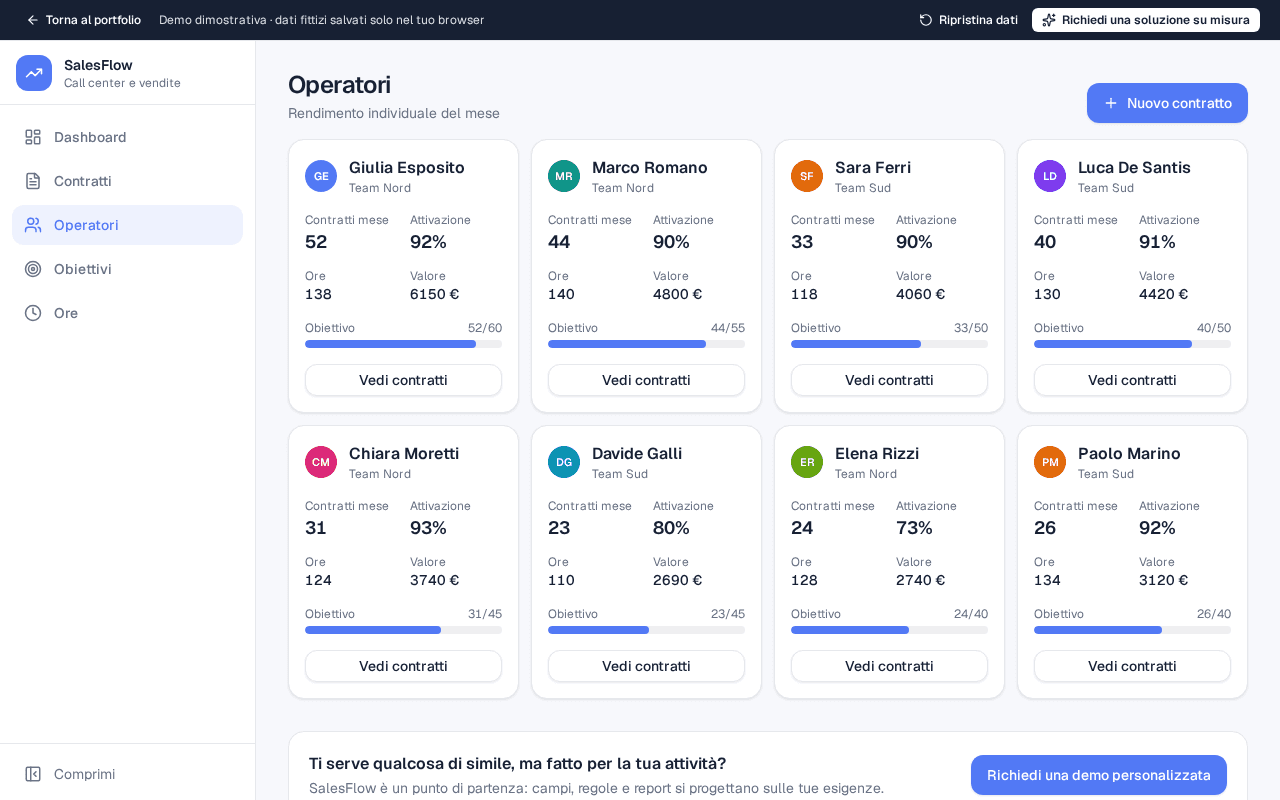The height and width of the screenshot is (800, 1280).
Task: Click Vedi contratti on Sara Ferri's card
Action: click(x=889, y=380)
